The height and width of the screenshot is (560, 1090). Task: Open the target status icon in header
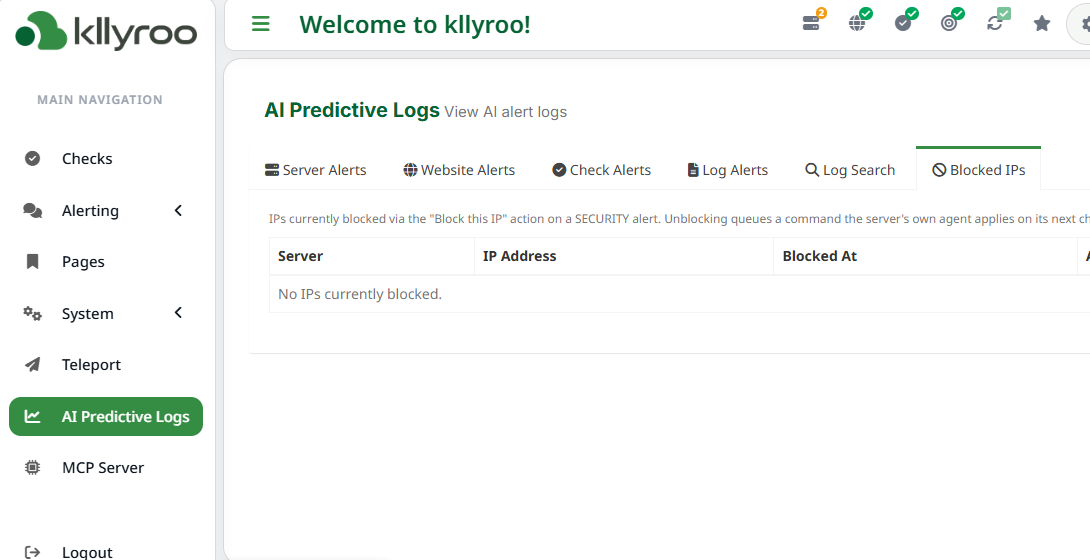coord(950,22)
